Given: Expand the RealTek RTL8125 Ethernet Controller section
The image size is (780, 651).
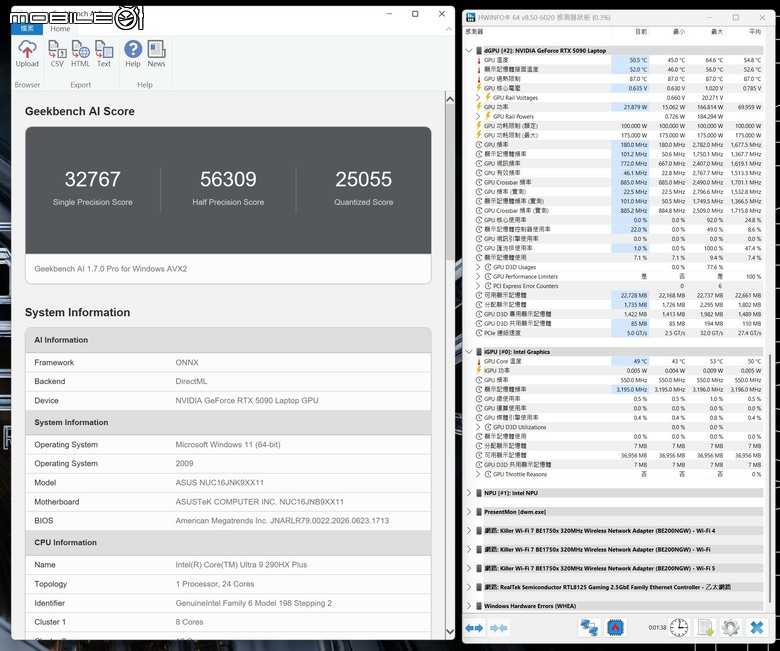Looking at the screenshot, I should [x=469, y=587].
